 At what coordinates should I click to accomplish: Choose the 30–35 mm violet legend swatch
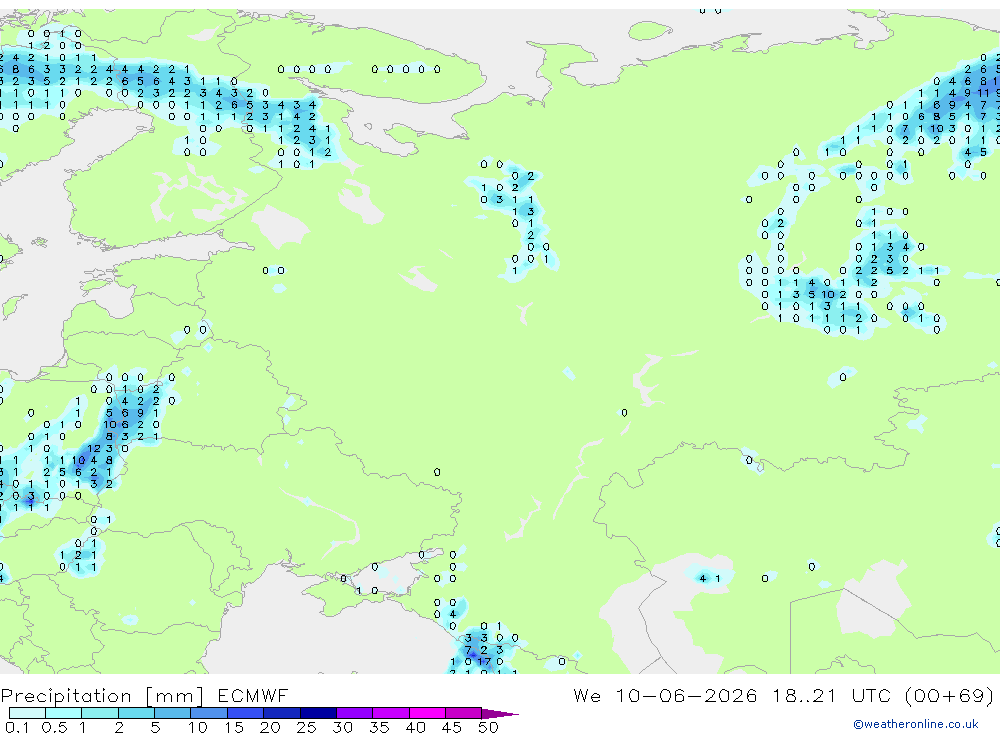click(355, 713)
